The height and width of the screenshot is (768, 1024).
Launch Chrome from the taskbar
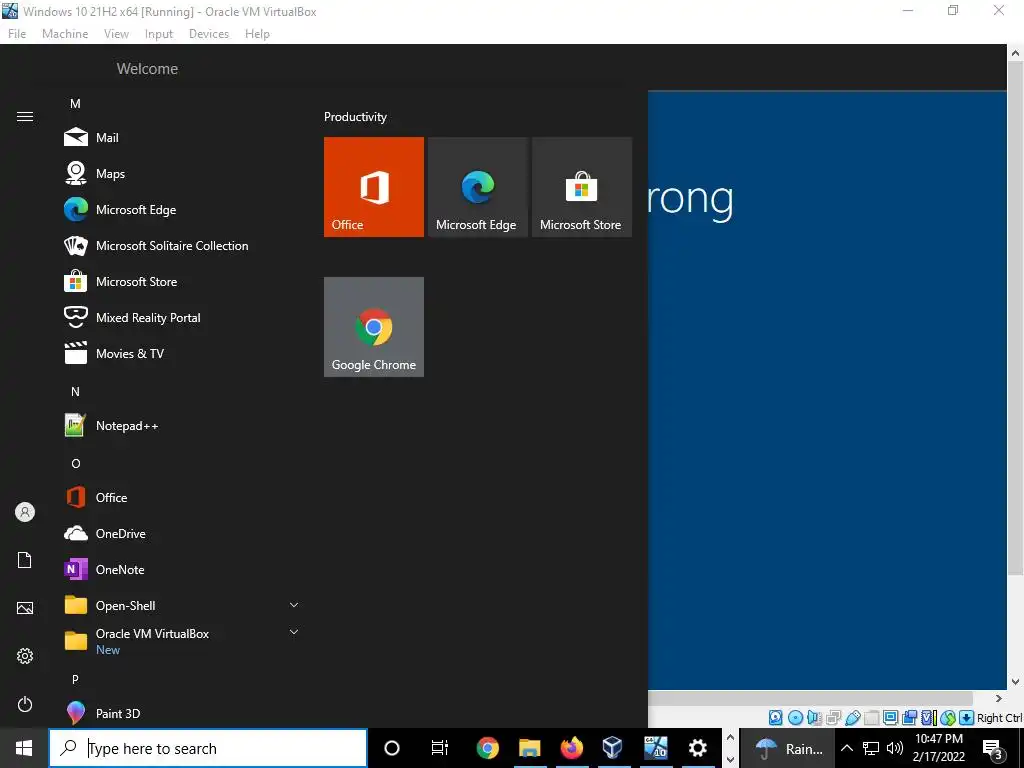coord(488,748)
